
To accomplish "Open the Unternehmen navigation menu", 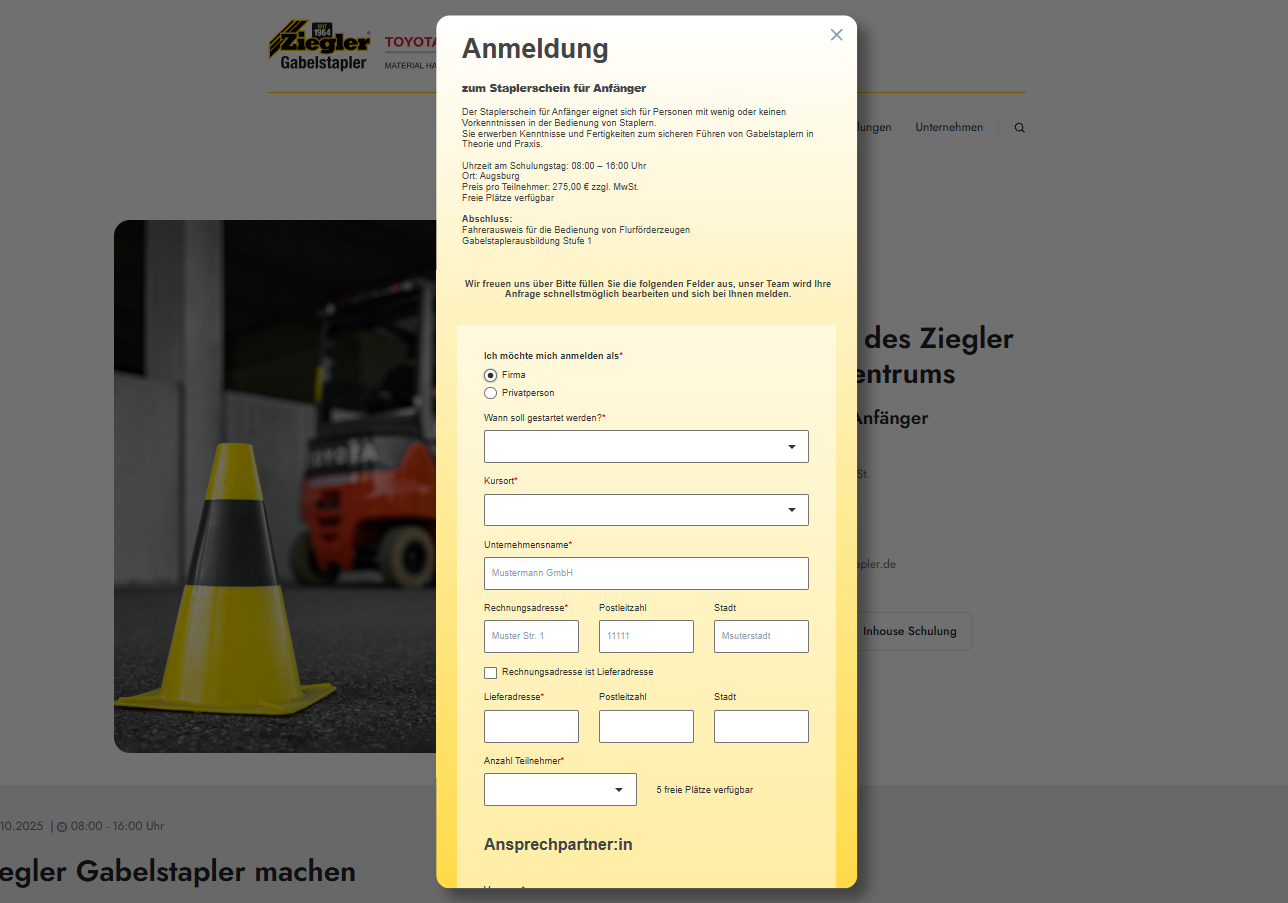I will coord(948,127).
